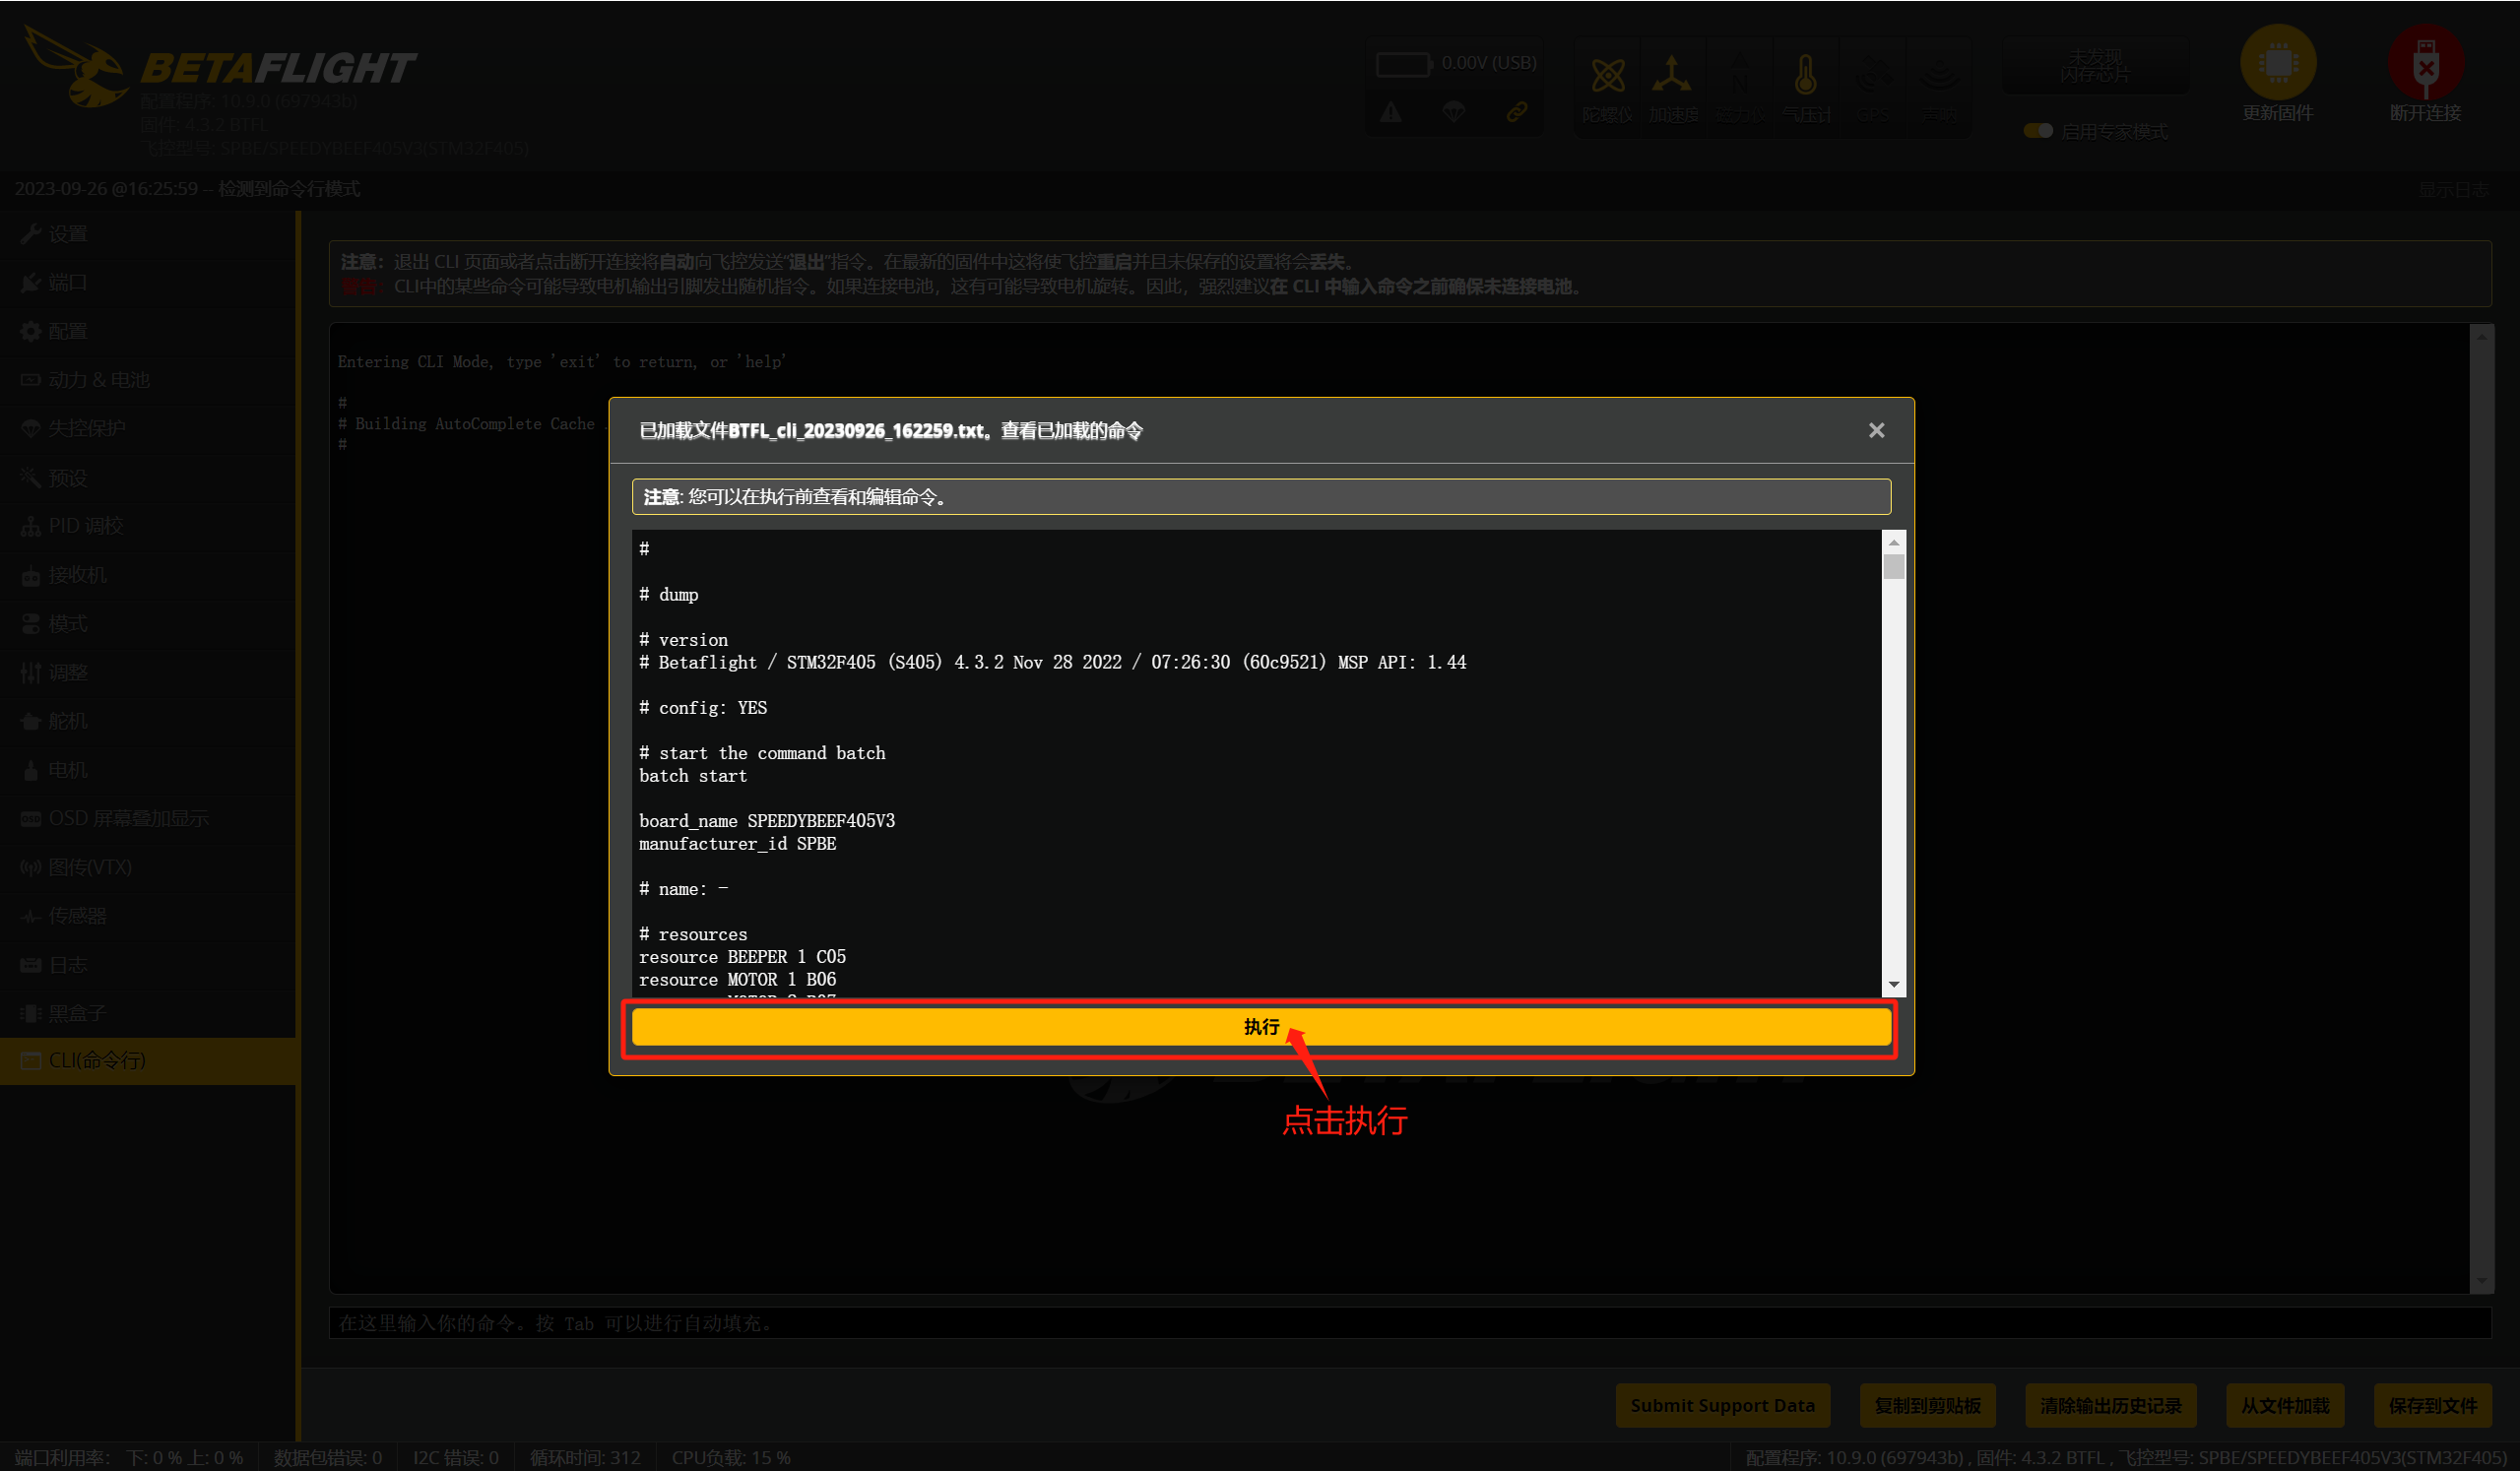Click the 更新固件 firmware flasher icon
The height and width of the screenshot is (1471, 2520).
pos(2277,64)
